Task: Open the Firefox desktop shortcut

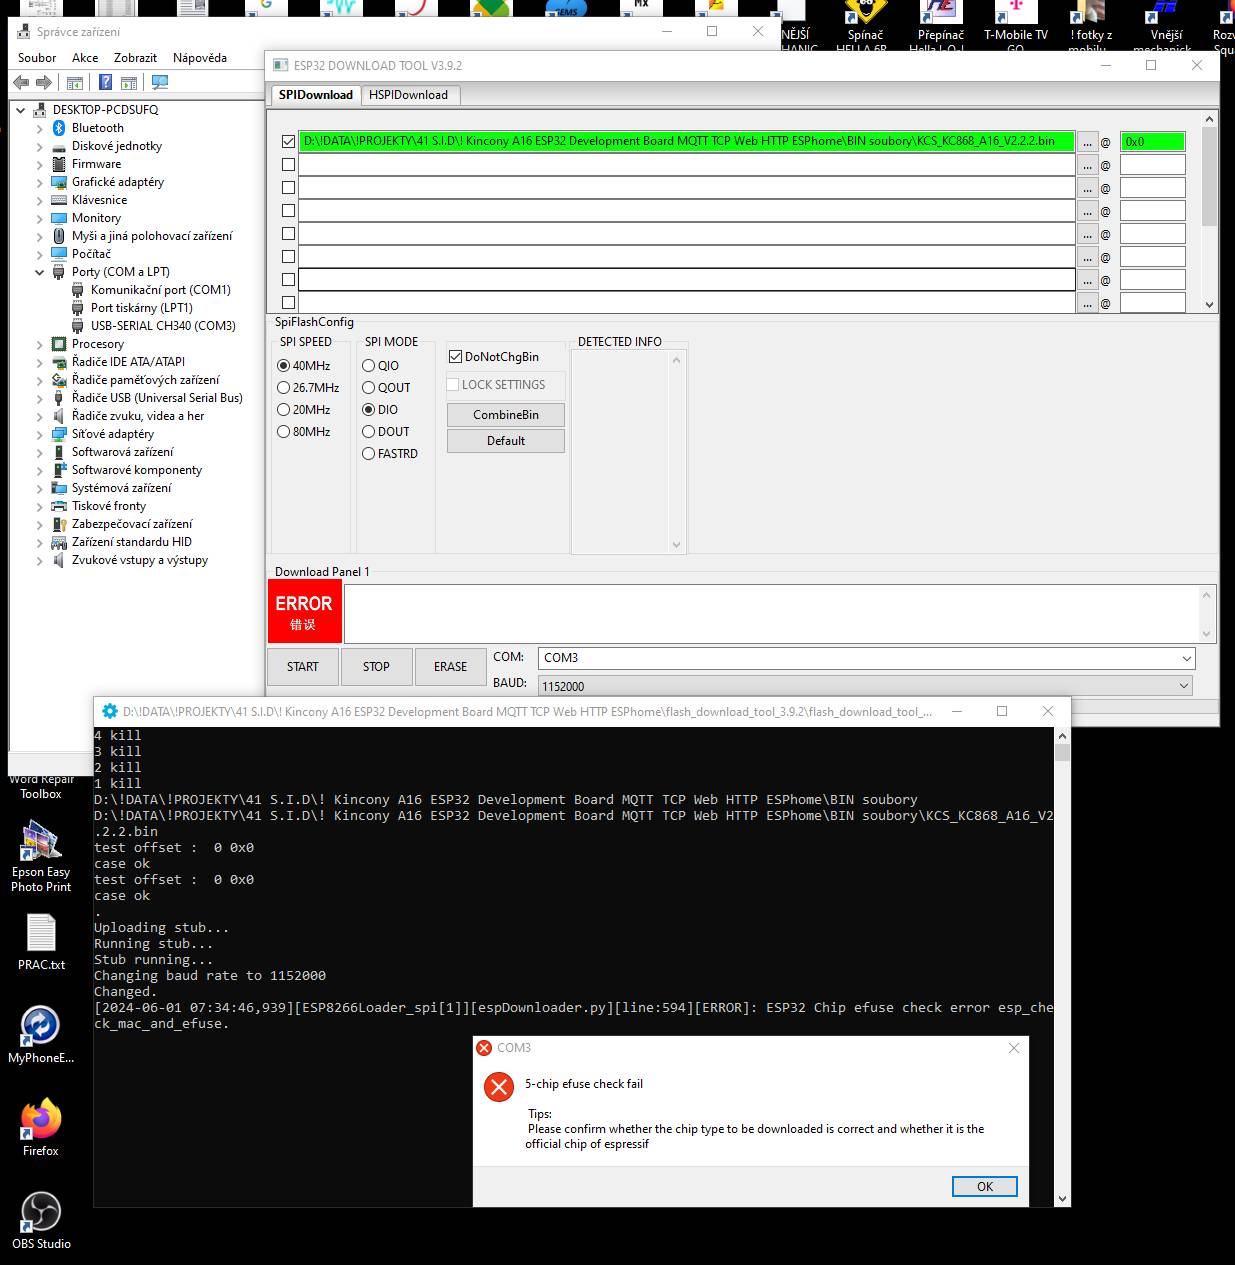Action: [x=41, y=1120]
